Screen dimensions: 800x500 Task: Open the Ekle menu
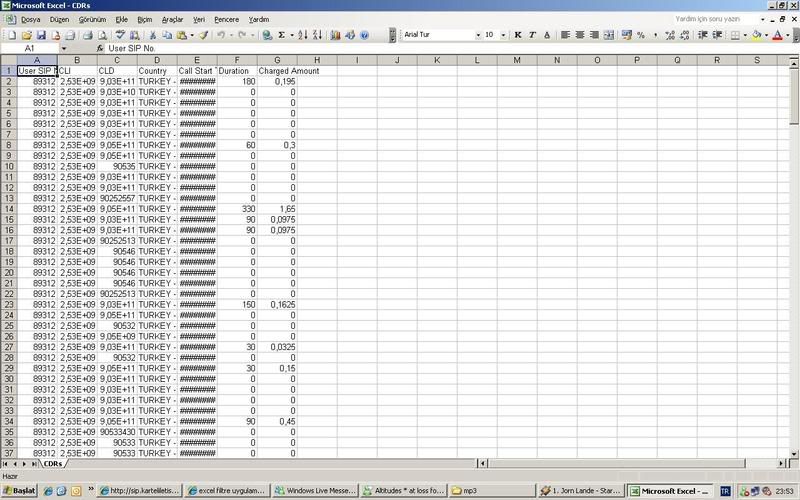click(x=121, y=19)
